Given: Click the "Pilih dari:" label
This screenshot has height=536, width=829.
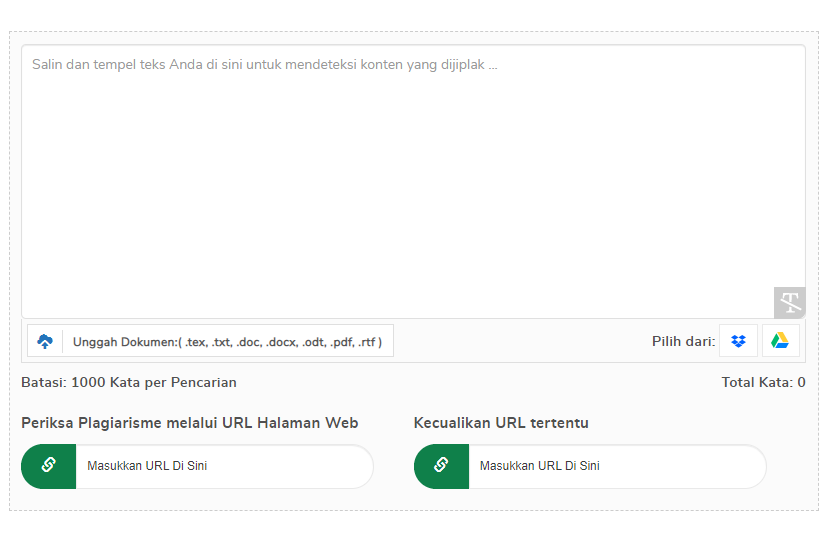Looking at the screenshot, I should coord(683,341).
